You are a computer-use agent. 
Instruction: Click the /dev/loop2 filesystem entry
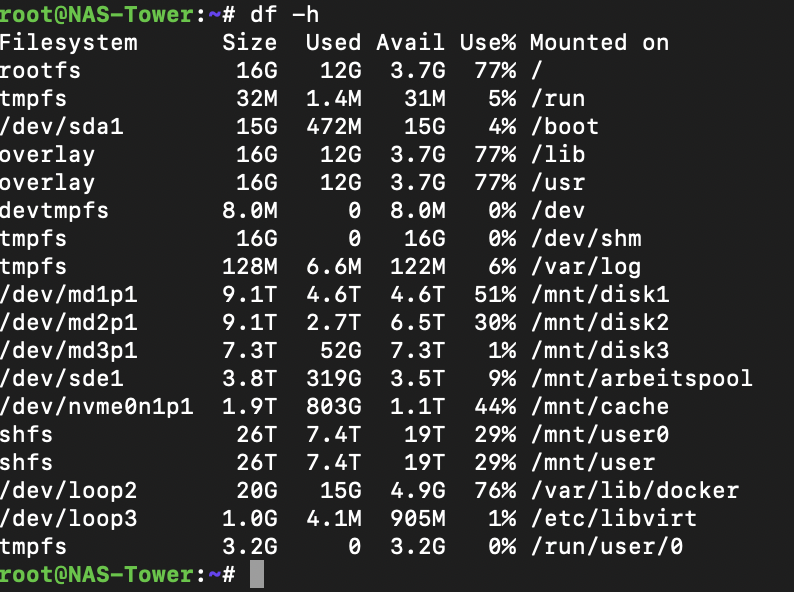(x=68, y=491)
